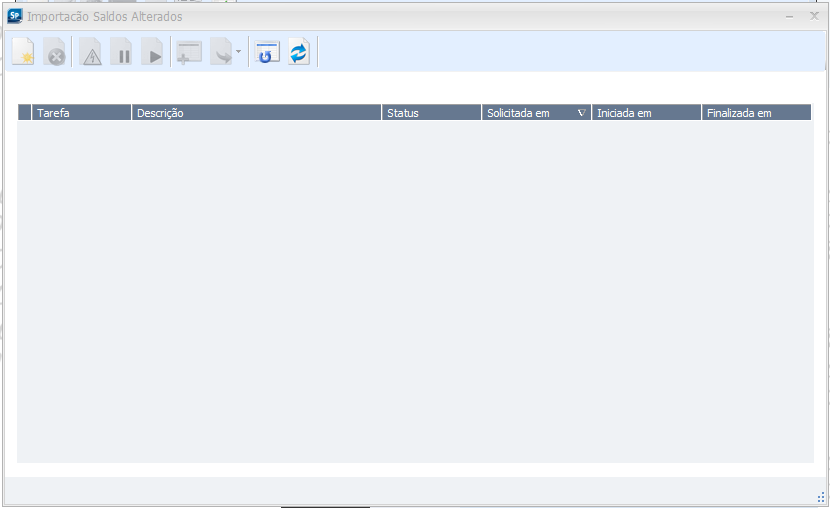Image resolution: width=831 pixels, height=509 pixels.
Task: Click the resize grip in status bar corner
Action: click(821, 497)
